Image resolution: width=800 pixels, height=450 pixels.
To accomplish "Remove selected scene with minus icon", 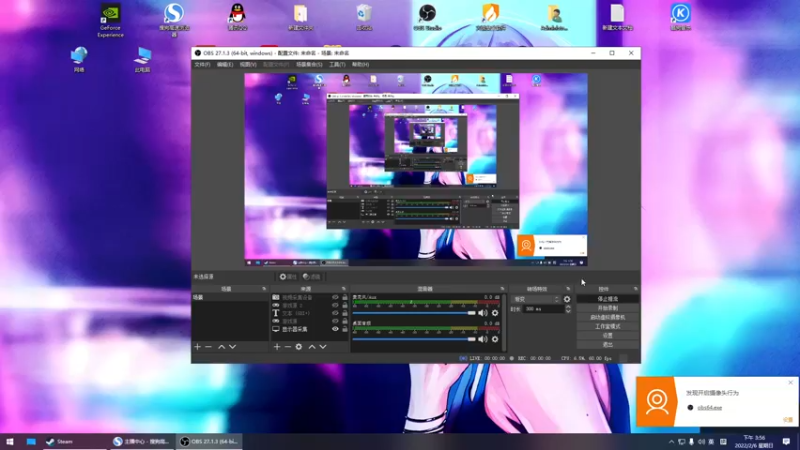I will [x=208, y=347].
